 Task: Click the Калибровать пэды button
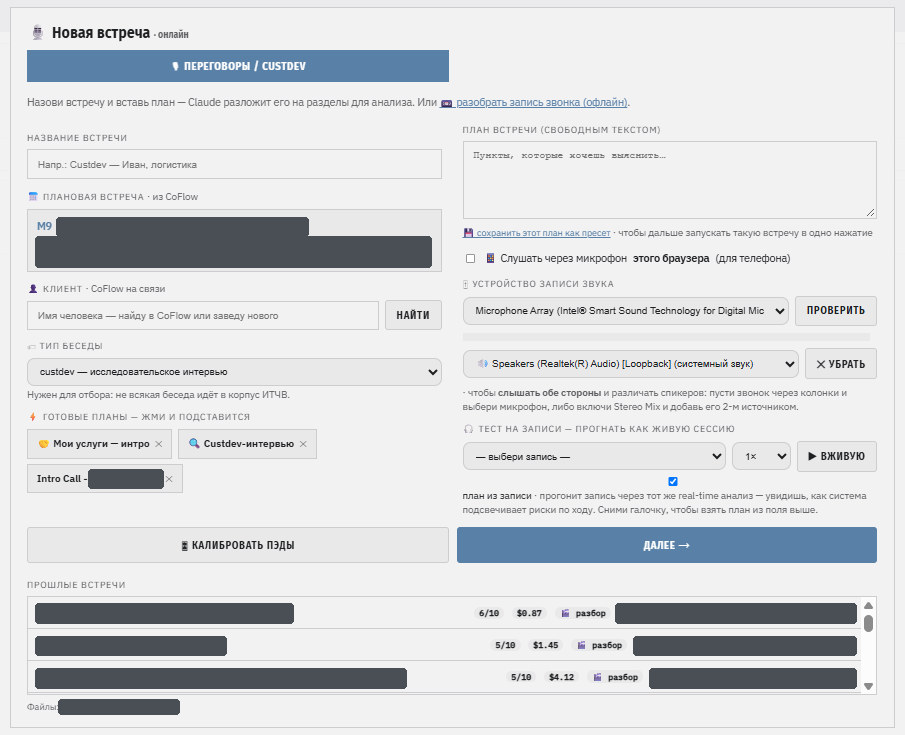238,545
